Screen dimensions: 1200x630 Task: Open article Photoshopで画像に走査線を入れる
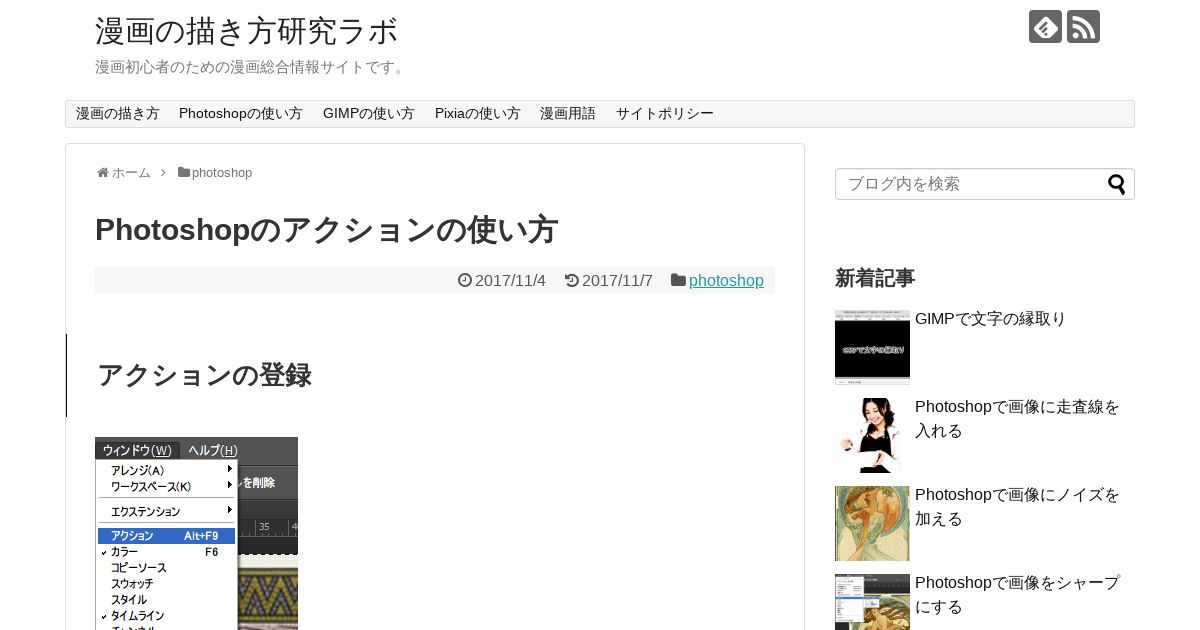[x=1017, y=419]
